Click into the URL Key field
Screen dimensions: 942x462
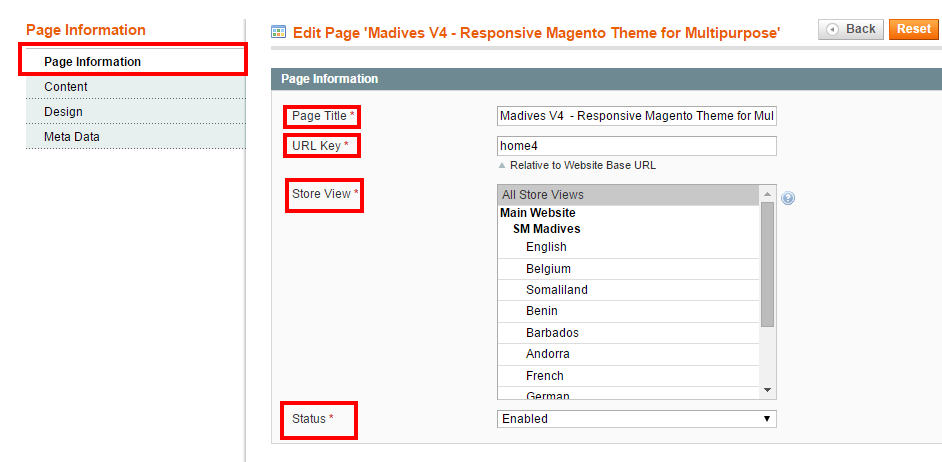(637, 146)
